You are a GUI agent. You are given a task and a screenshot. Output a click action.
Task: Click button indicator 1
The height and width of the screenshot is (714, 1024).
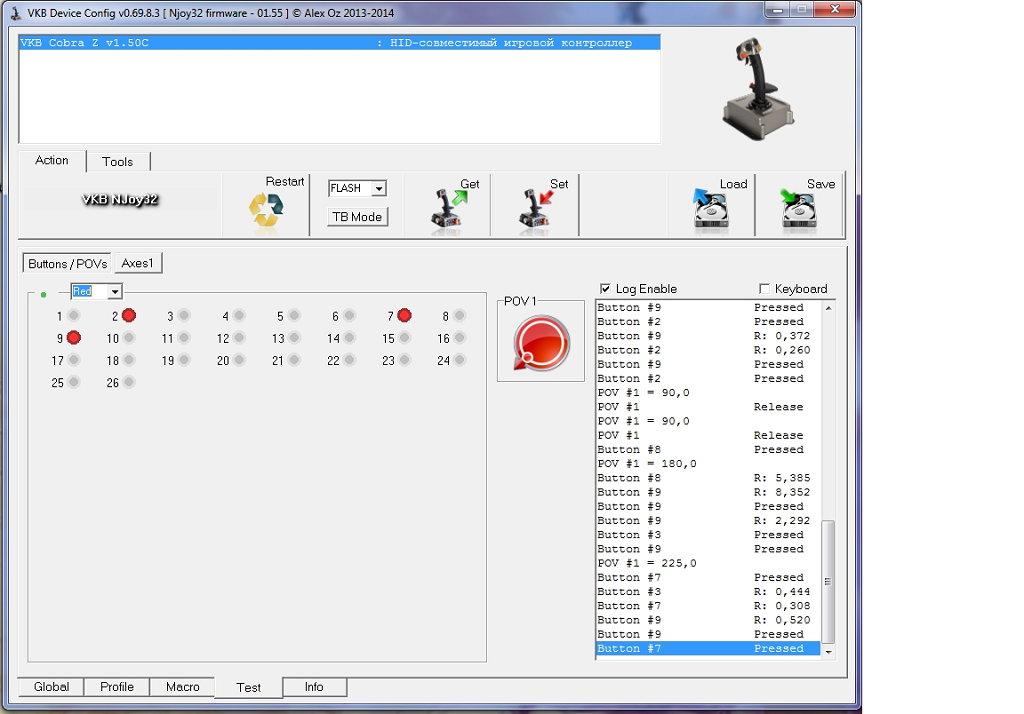click(x=74, y=316)
